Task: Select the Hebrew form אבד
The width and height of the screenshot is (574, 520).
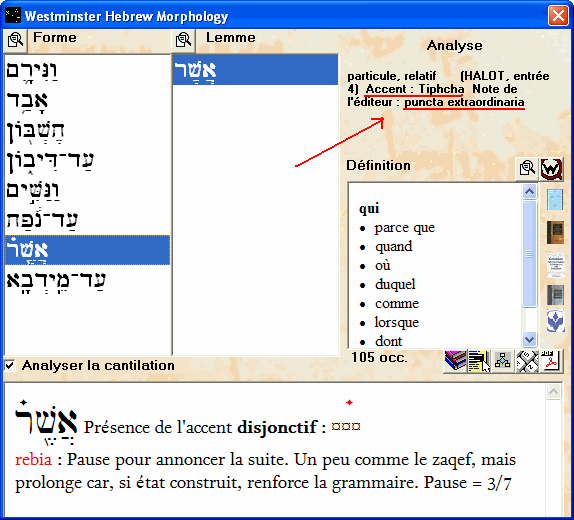Action: coord(27,100)
